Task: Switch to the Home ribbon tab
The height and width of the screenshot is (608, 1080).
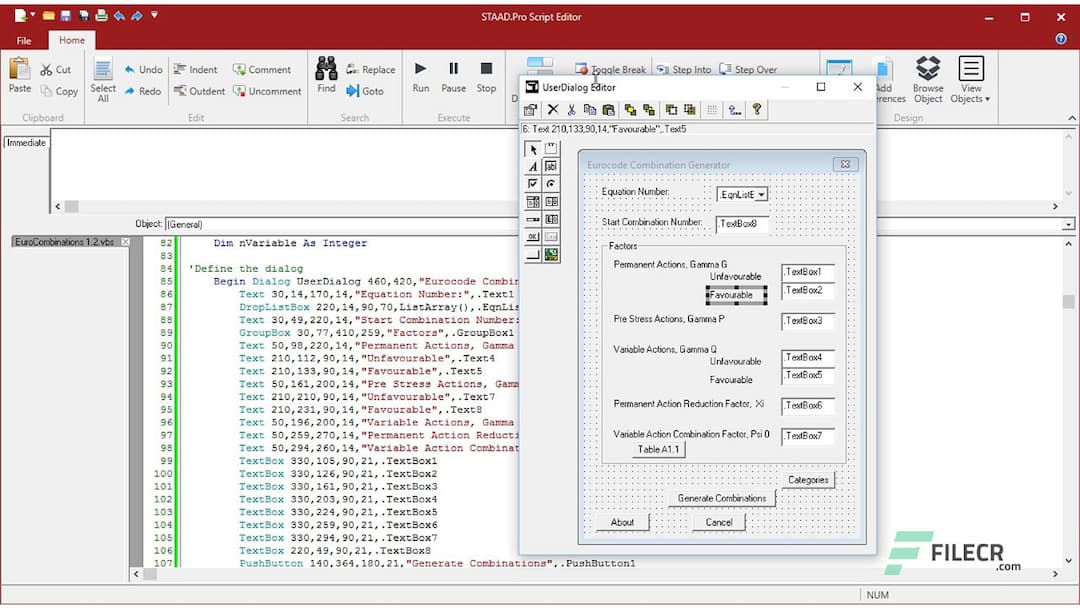Action: click(x=71, y=40)
